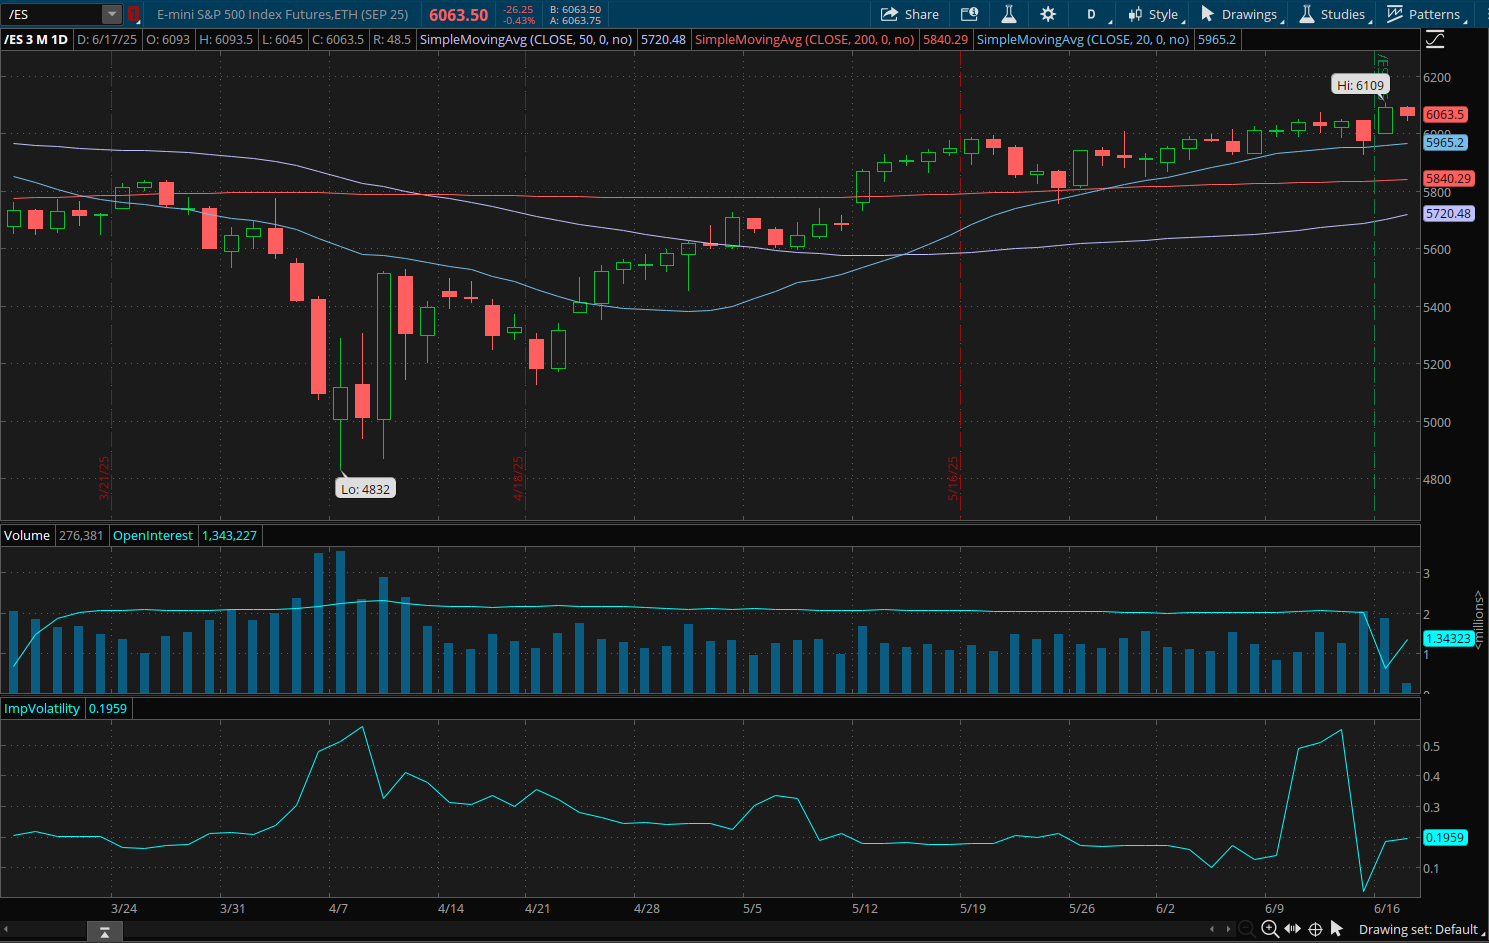Click the expansion area left arrow

(x=1213, y=929)
